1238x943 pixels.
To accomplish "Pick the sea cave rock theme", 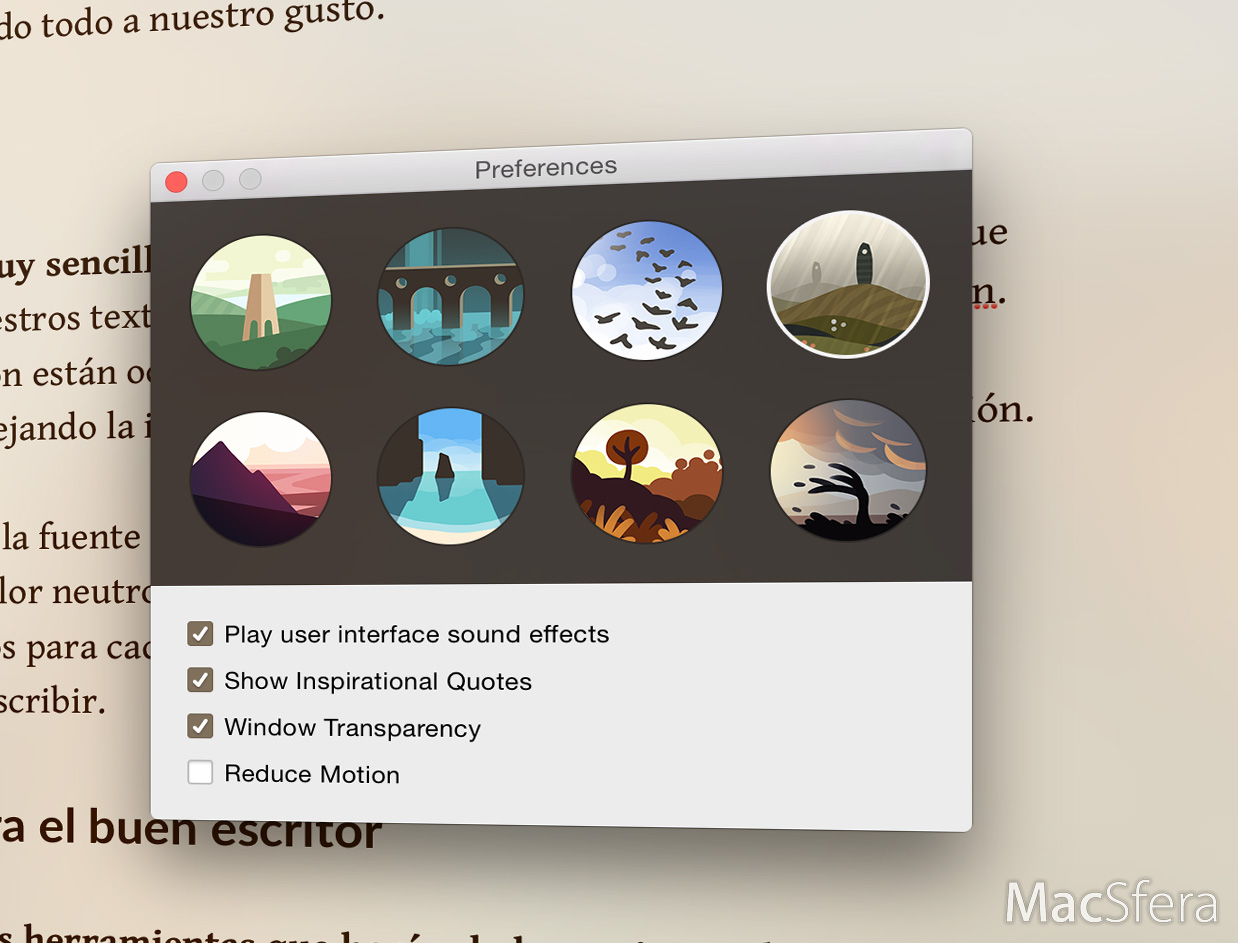I will [x=451, y=476].
